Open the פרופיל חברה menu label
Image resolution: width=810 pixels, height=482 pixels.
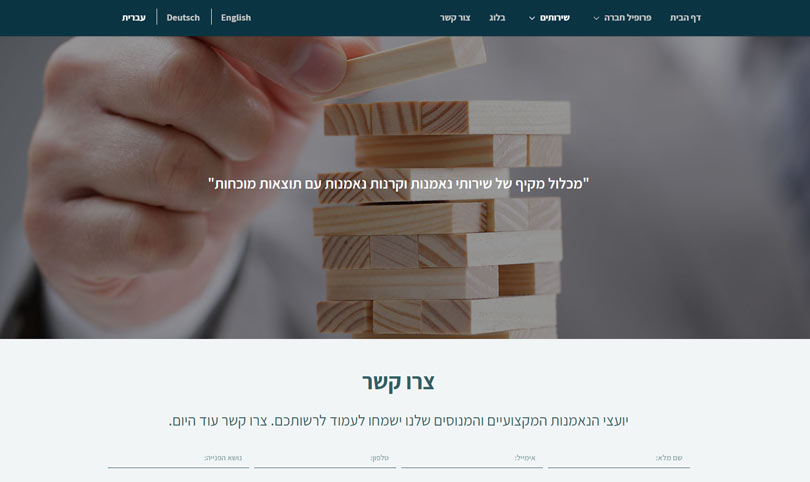pyautogui.click(x=627, y=18)
